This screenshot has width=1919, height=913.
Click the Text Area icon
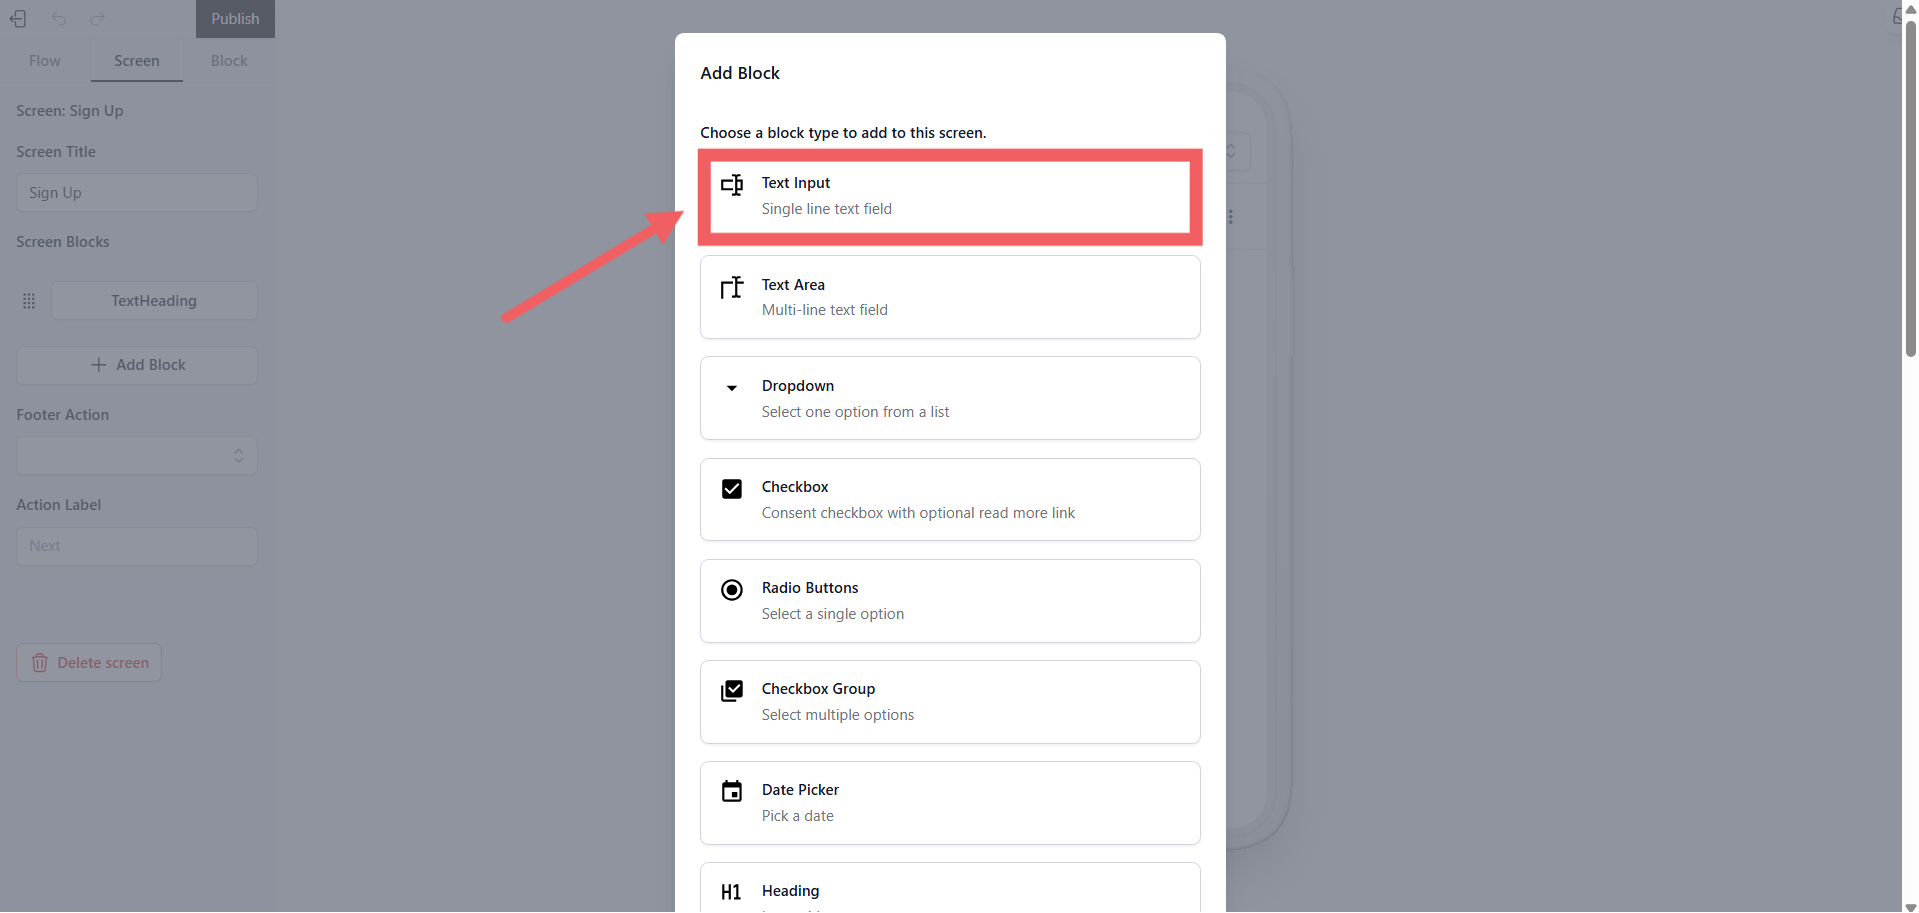[x=732, y=287]
